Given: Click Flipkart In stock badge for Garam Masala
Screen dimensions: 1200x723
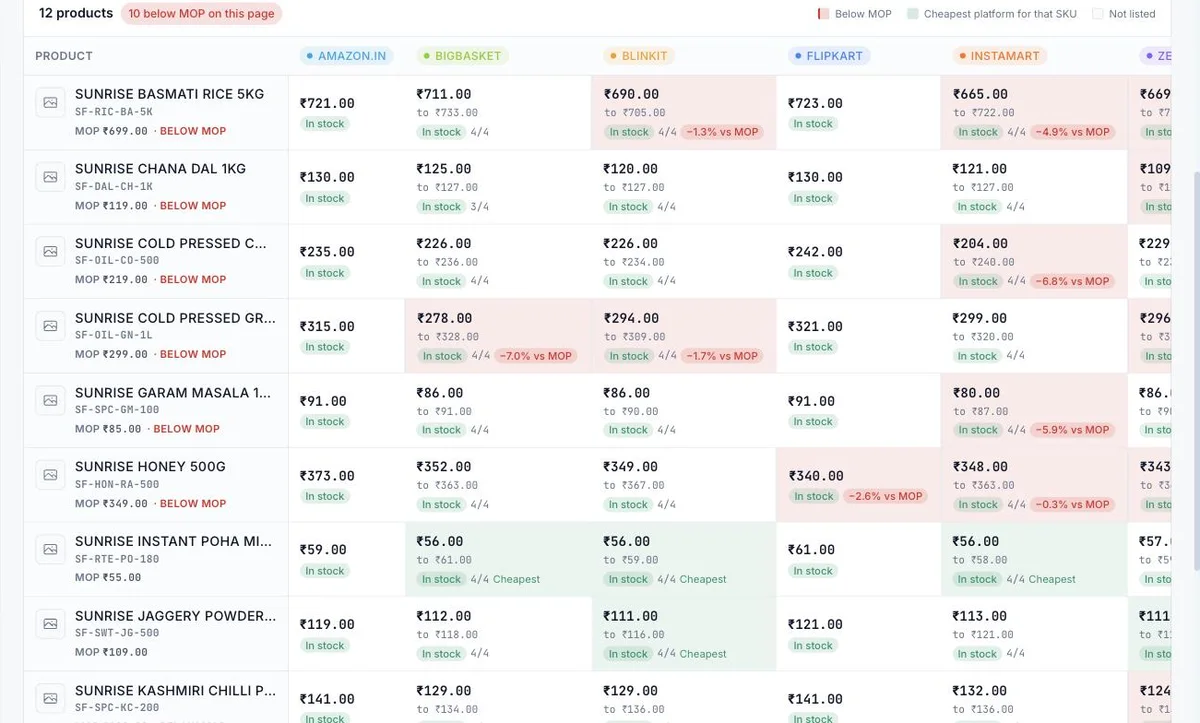Looking at the screenshot, I should pyautogui.click(x=813, y=422).
